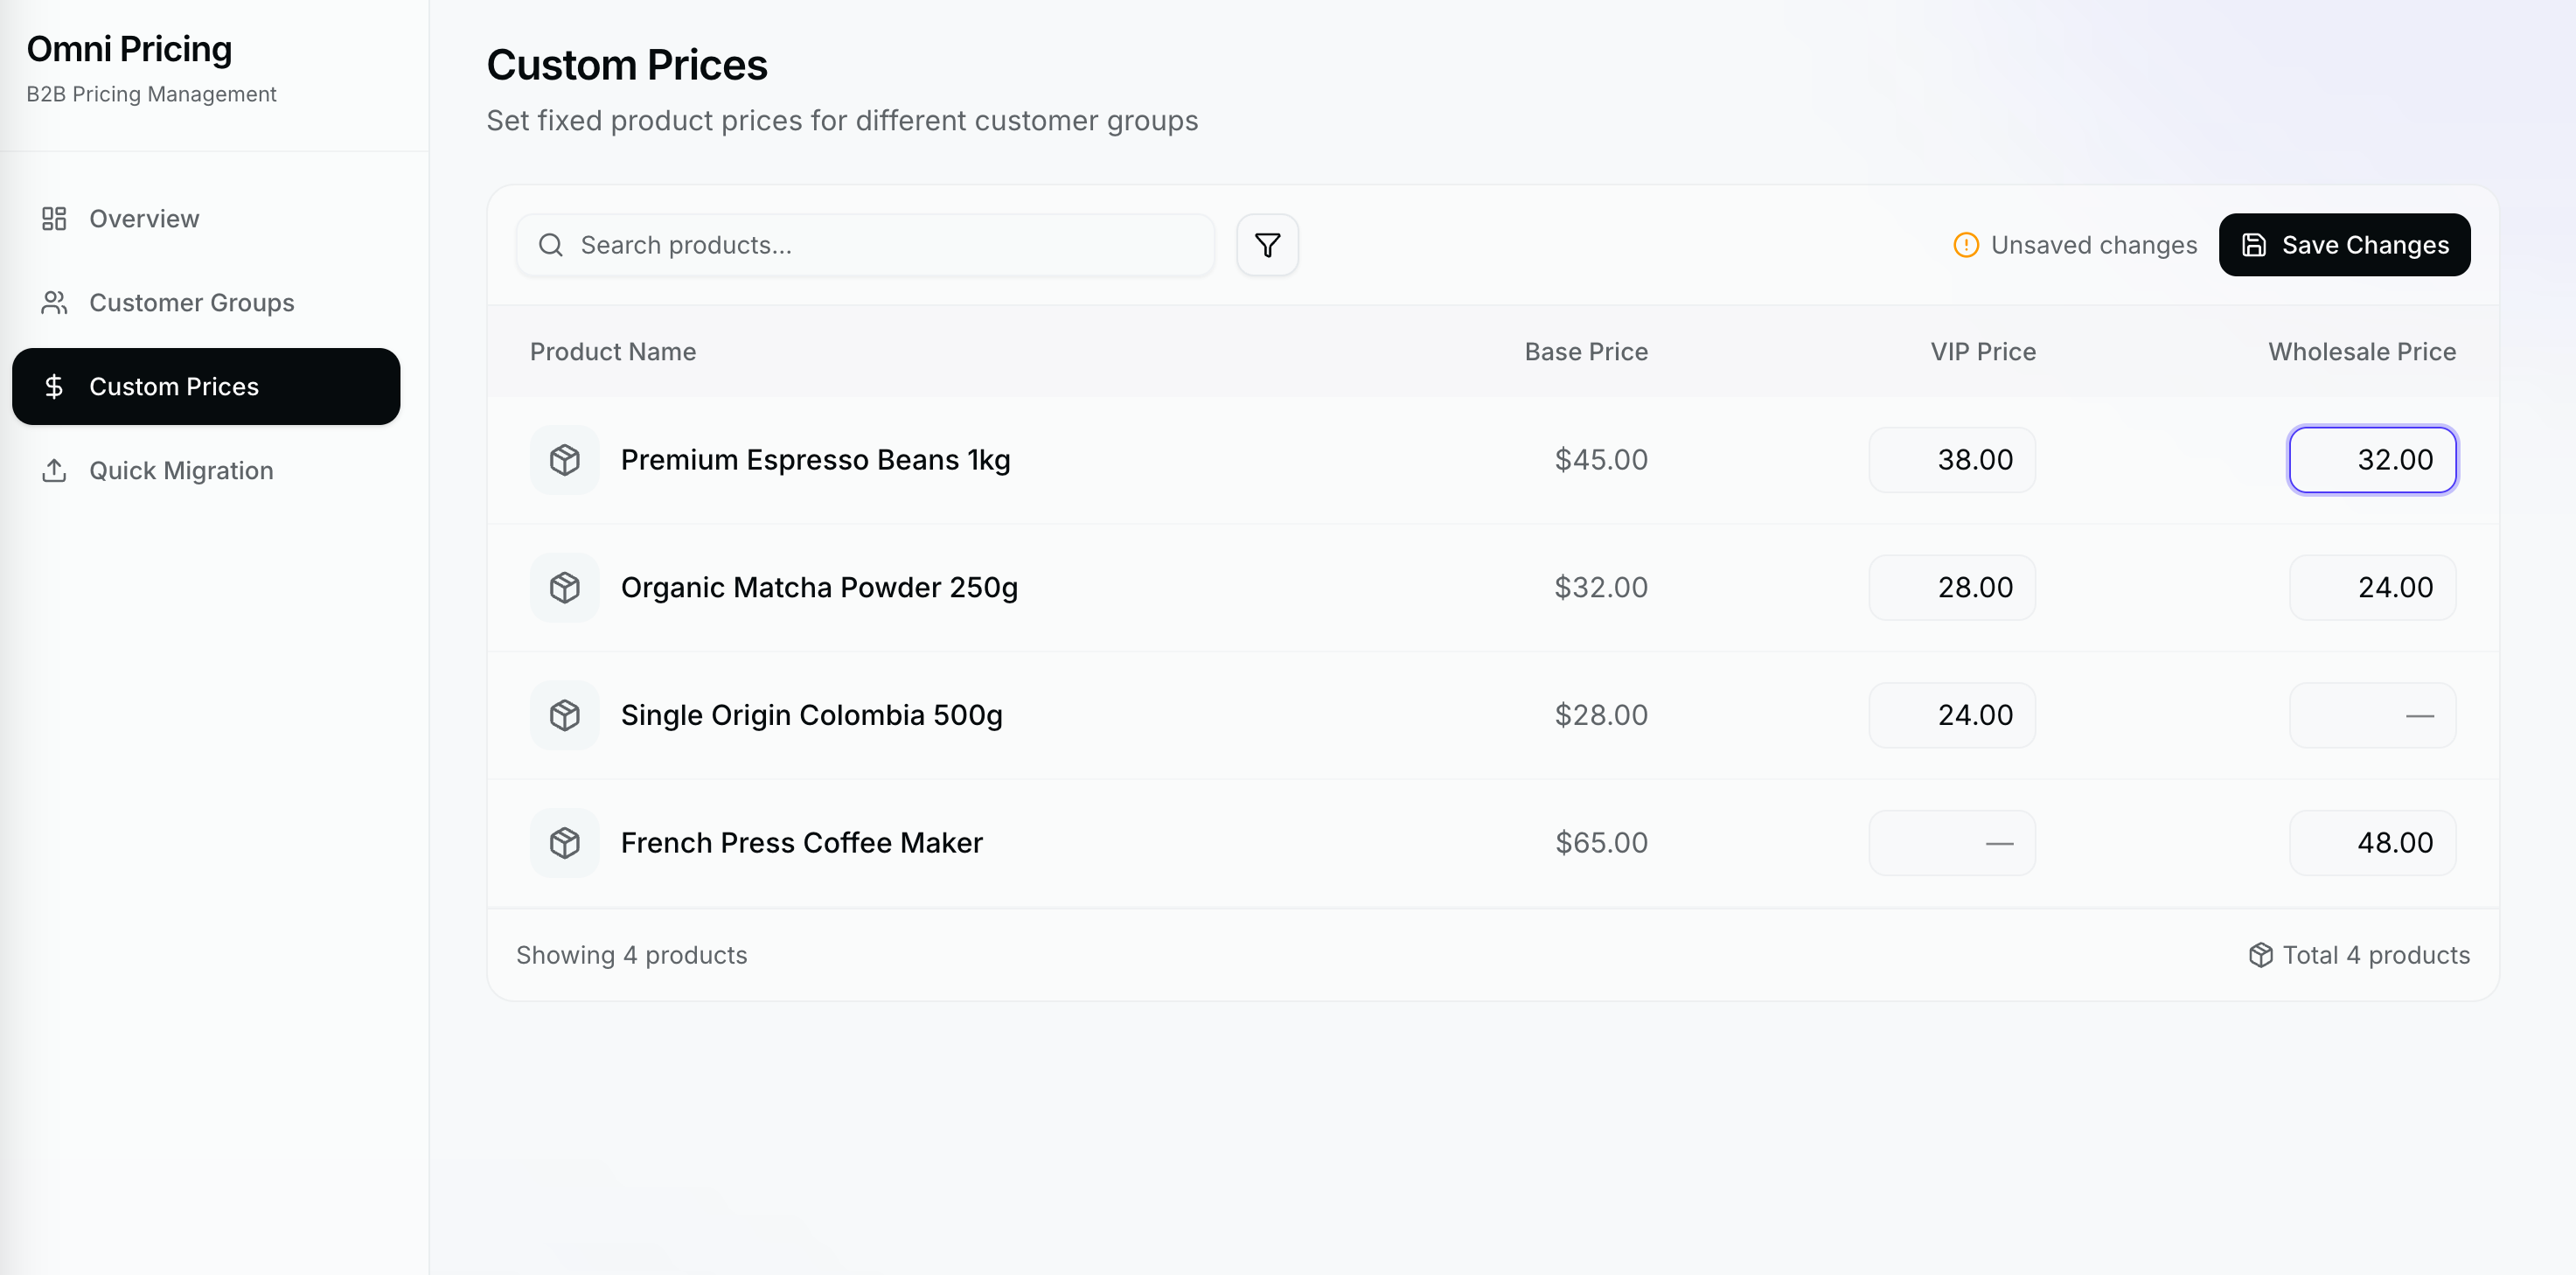
Task: Click the Base Price column header
Action: click(1586, 352)
